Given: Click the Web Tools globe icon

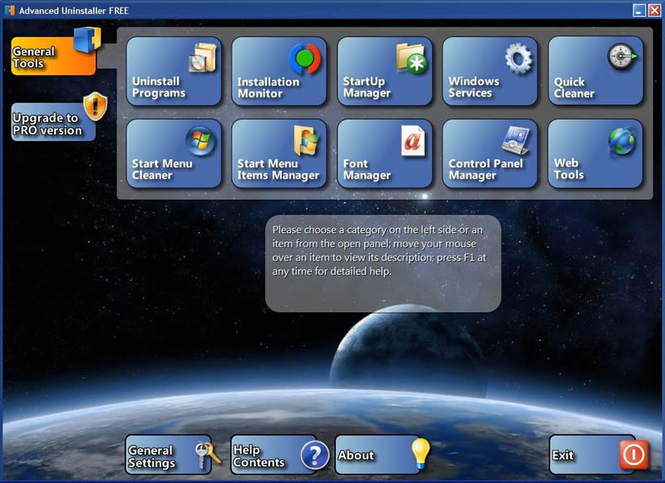Looking at the screenshot, I should 622,142.
